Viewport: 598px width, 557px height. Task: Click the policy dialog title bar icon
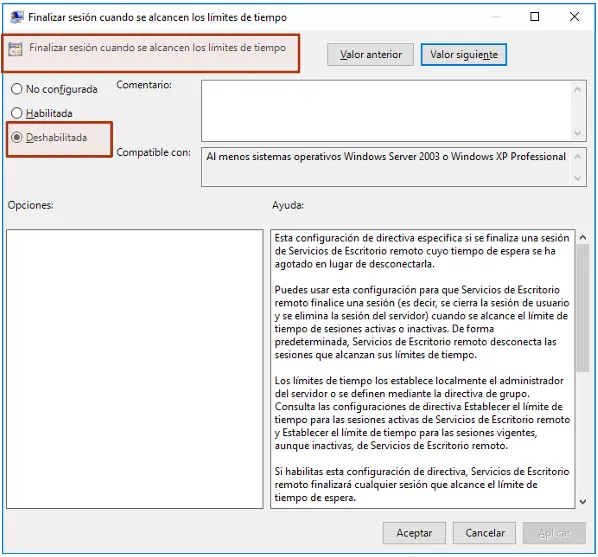point(16,17)
